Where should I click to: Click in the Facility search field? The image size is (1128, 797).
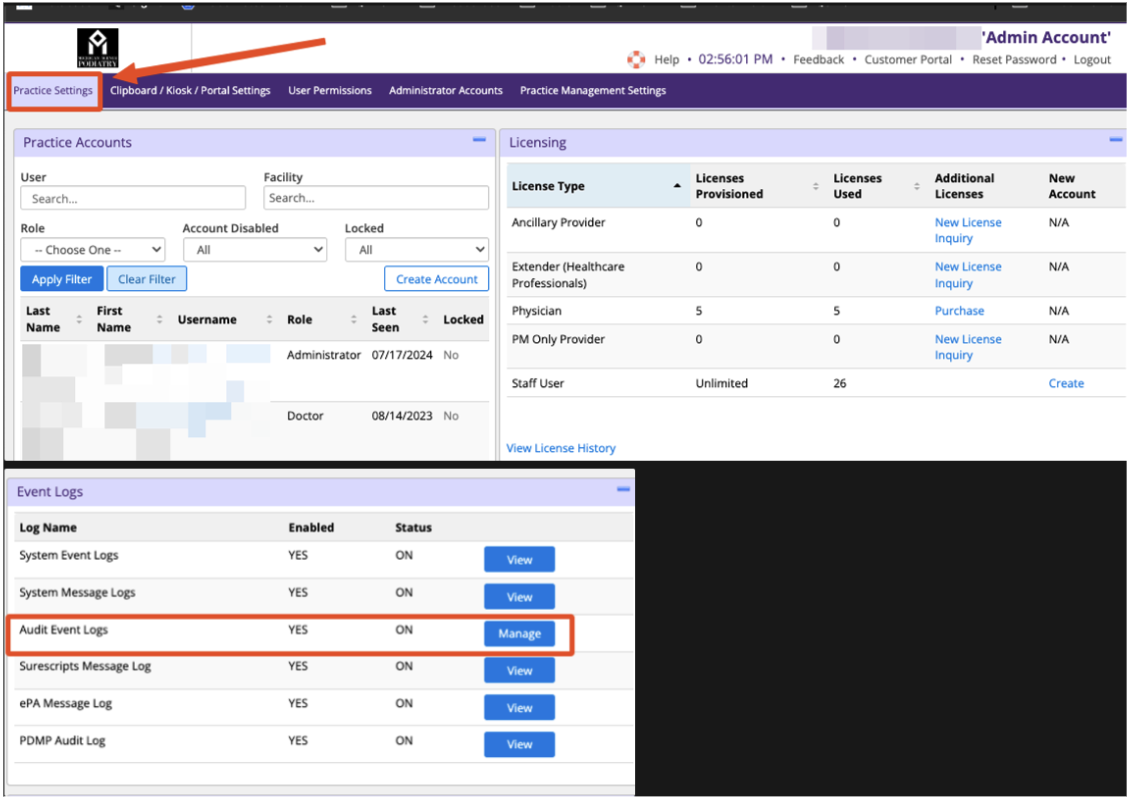376,198
